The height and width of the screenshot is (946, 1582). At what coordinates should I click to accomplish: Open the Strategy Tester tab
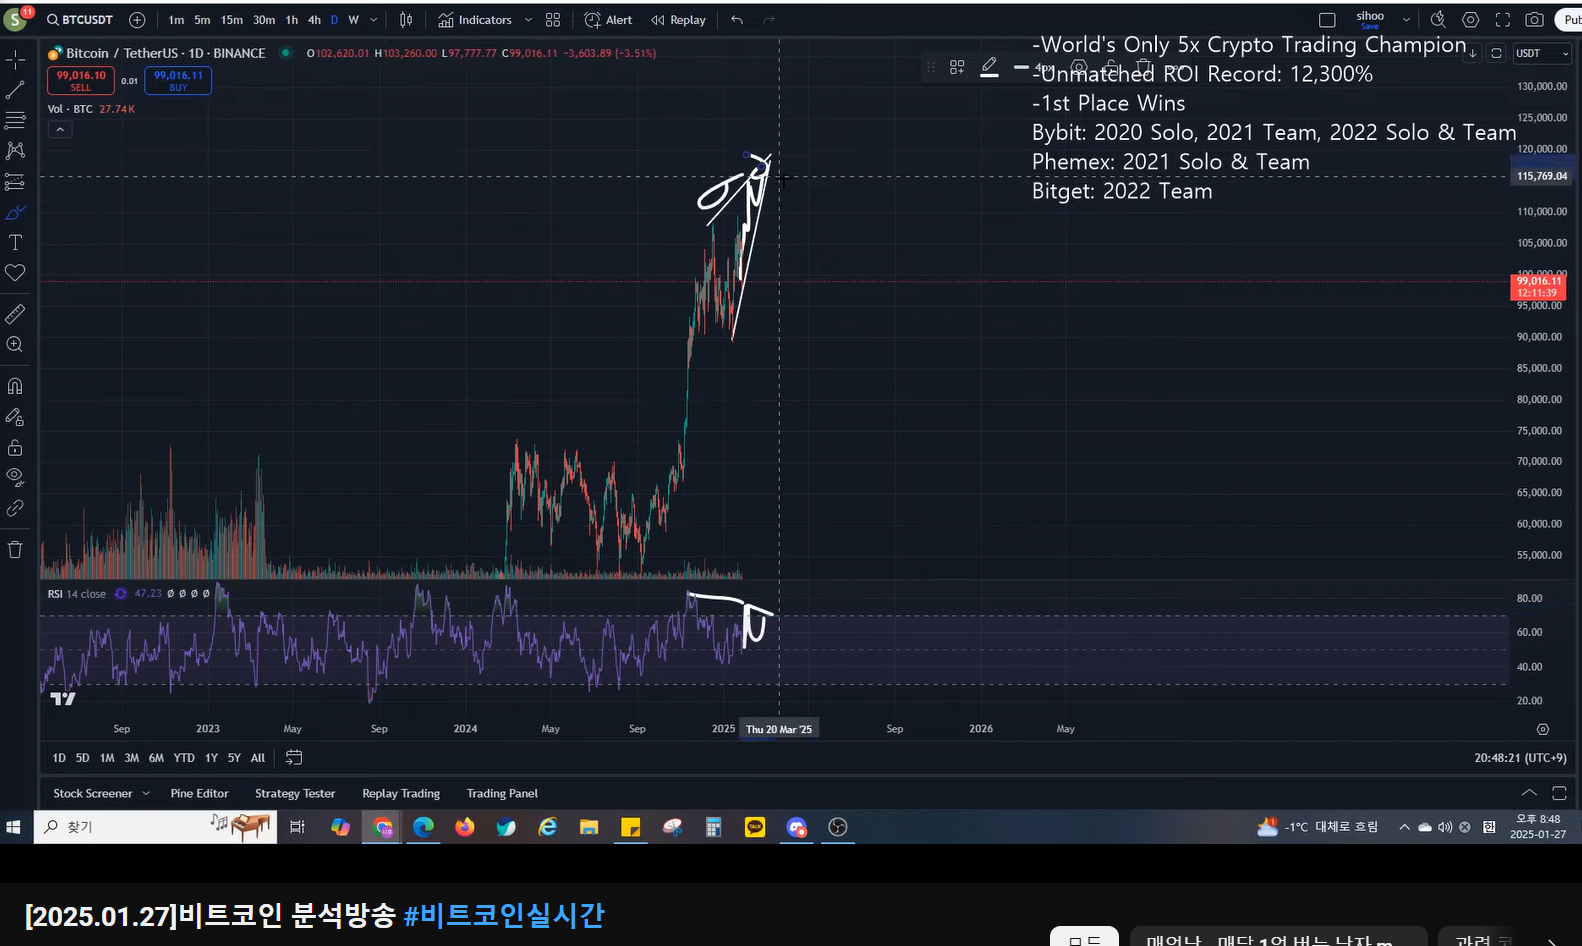click(295, 793)
